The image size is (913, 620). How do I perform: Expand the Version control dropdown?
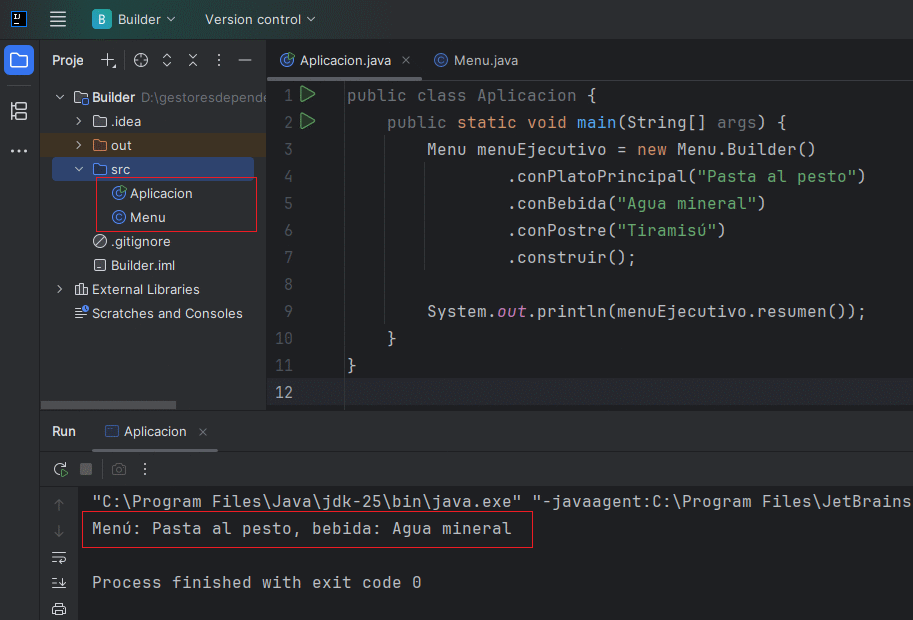coord(260,19)
